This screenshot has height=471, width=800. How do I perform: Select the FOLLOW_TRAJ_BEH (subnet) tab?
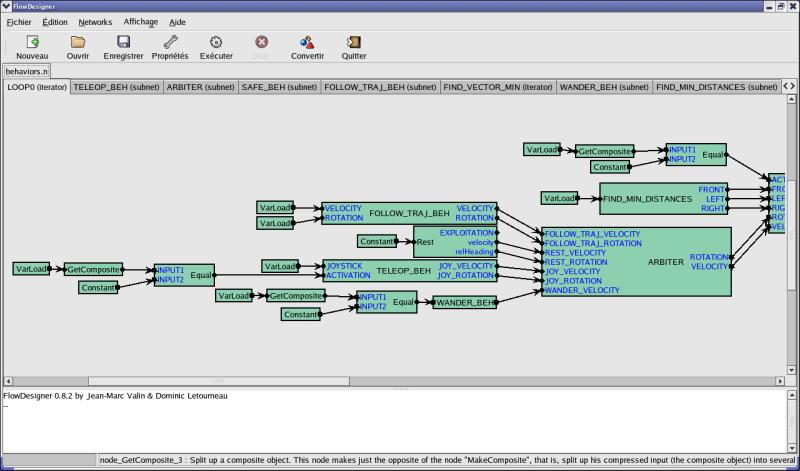click(x=380, y=87)
